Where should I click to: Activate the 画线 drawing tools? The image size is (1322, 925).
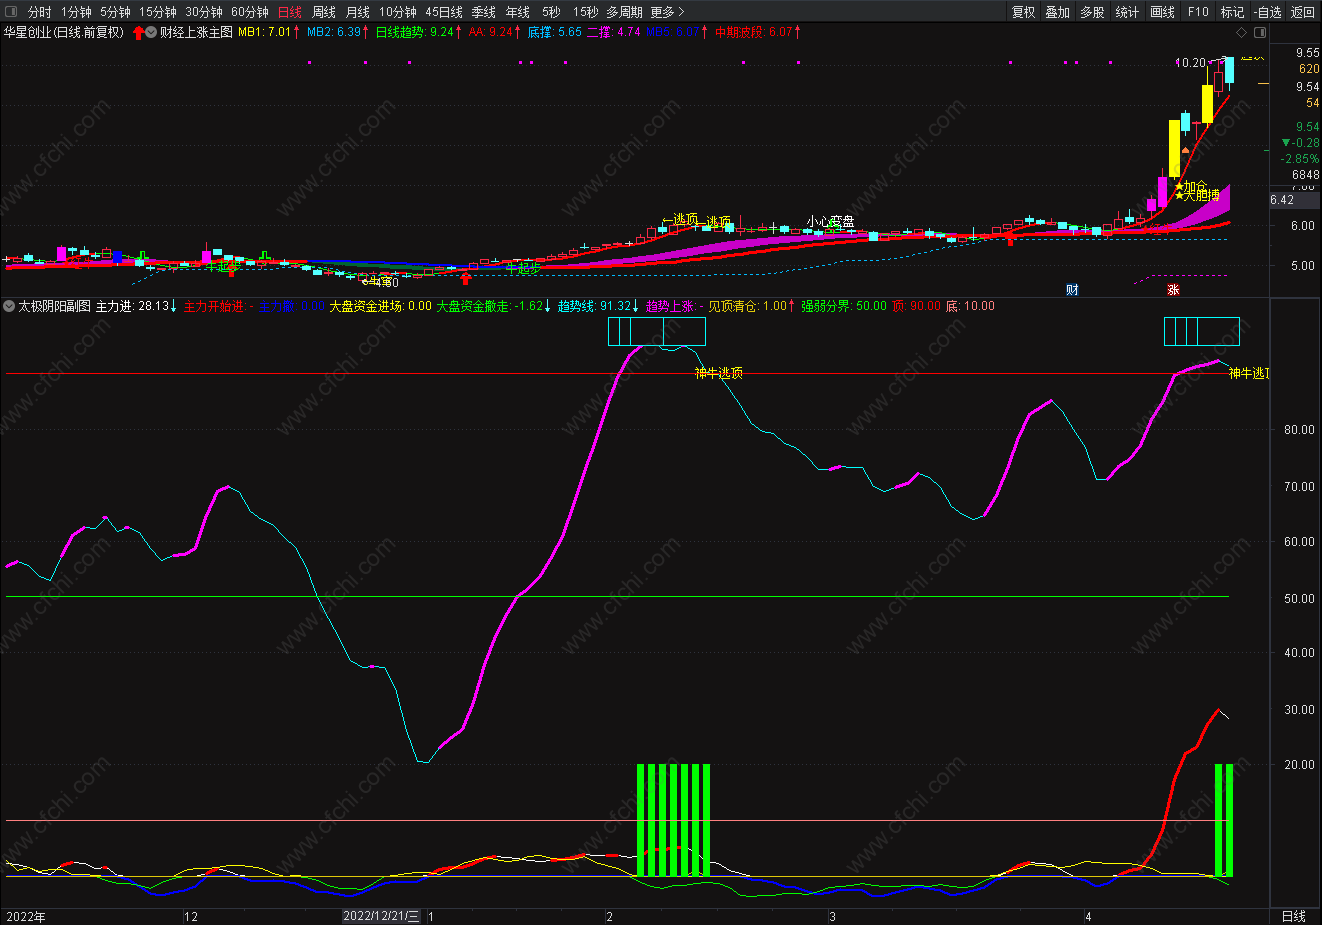pyautogui.click(x=1162, y=12)
